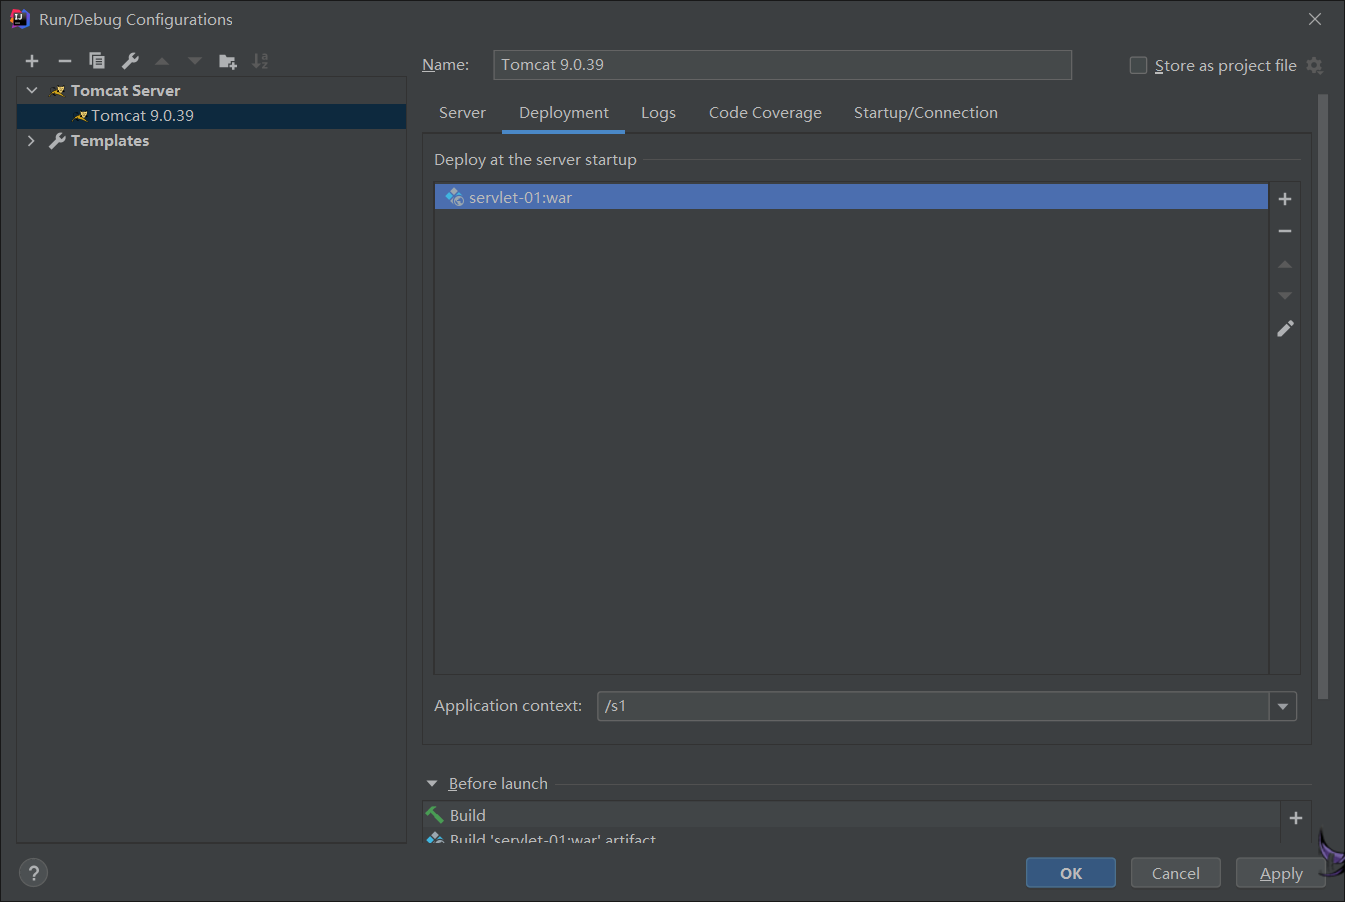Click the servlet-01:war artifact icon
This screenshot has width=1345, height=902.
(x=454, y=197)
